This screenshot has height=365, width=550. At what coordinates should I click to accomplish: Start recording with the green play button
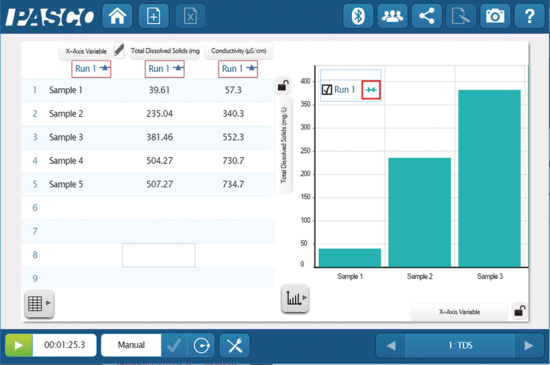[19, 345]
